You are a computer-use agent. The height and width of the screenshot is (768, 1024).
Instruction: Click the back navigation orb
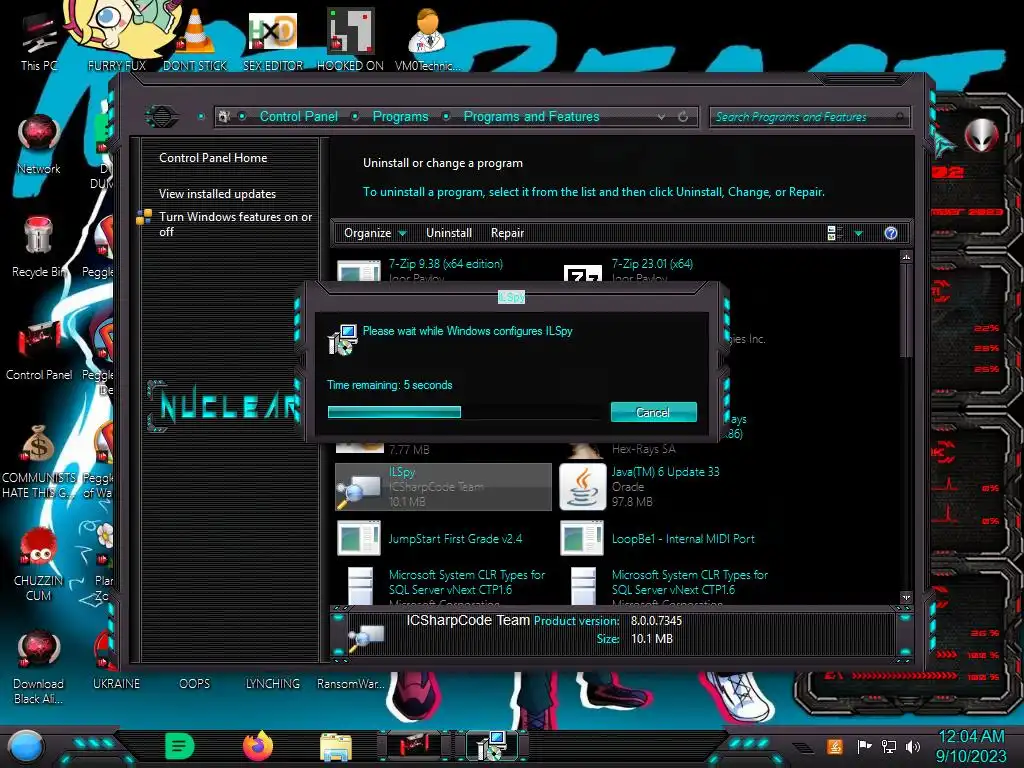click(x=162, y=117)
